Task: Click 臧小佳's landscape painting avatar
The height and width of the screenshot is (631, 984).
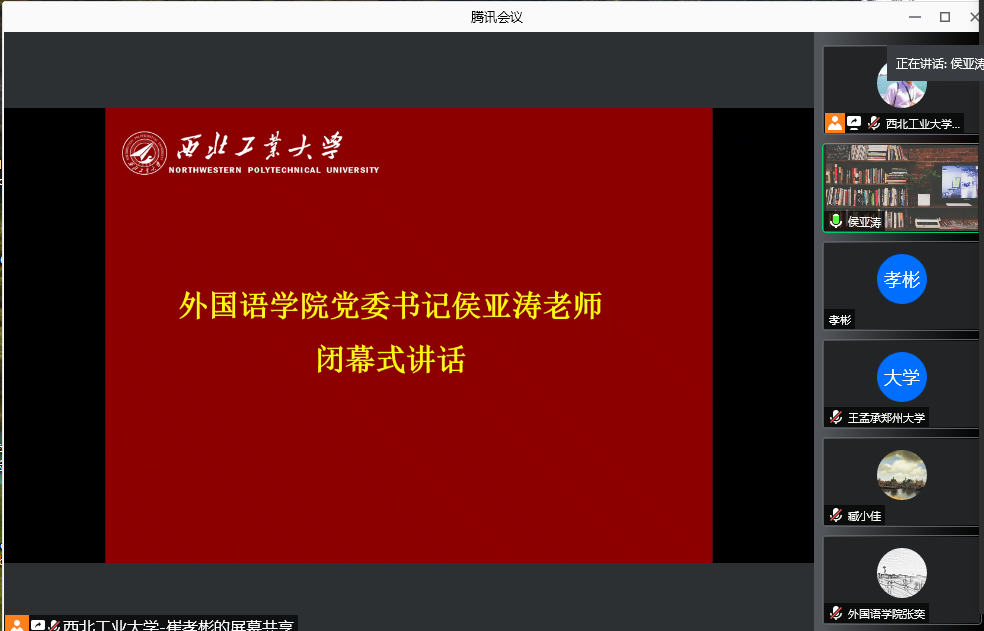Action: (x=901, y=475)
